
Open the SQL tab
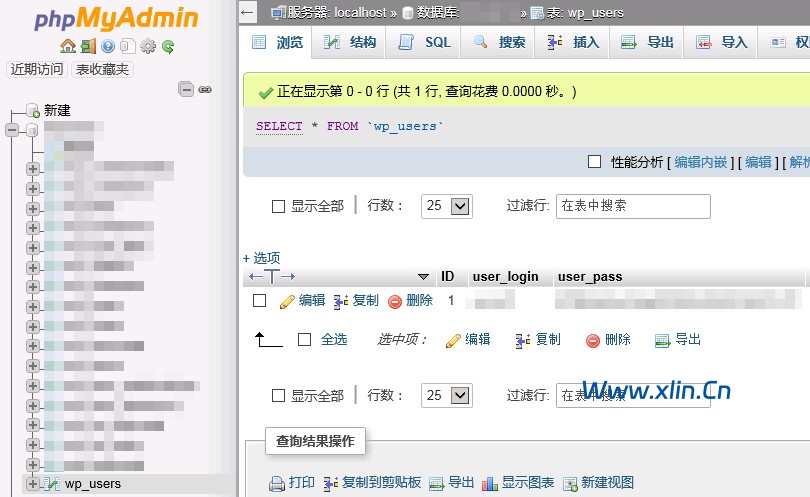click(x=425, y=42)
